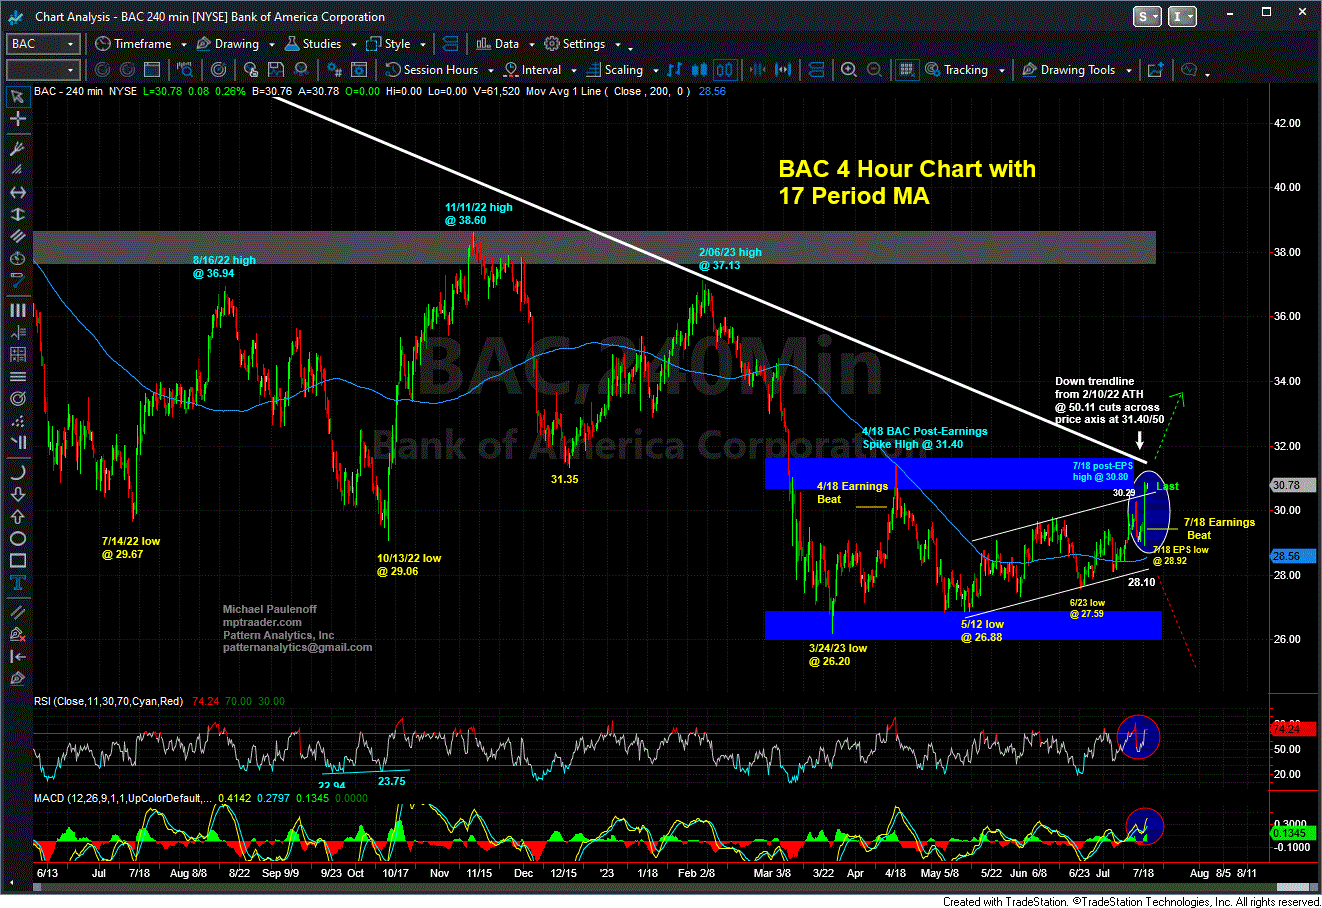
Task: Click the share chart image icon
Action: pyautogui.click(x=1155, y=70)
